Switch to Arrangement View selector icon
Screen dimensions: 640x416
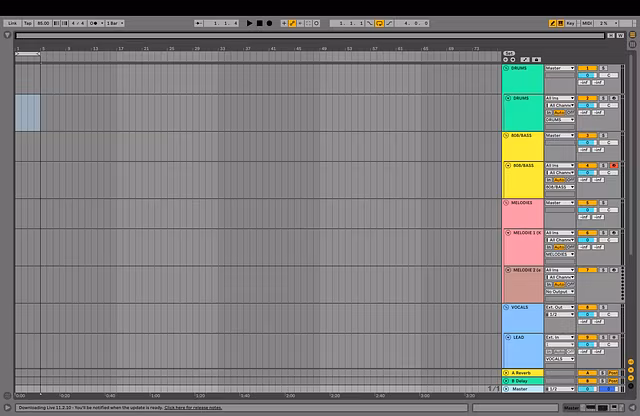point(633,35)
